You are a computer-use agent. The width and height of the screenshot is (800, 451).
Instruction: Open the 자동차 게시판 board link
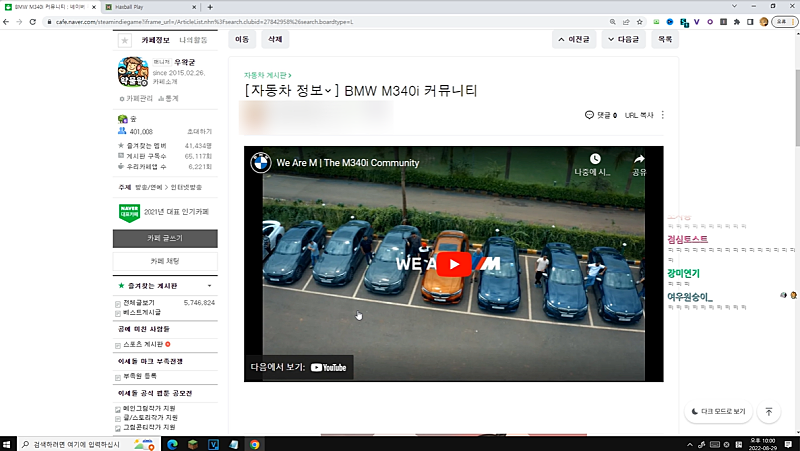pos(265,75)
